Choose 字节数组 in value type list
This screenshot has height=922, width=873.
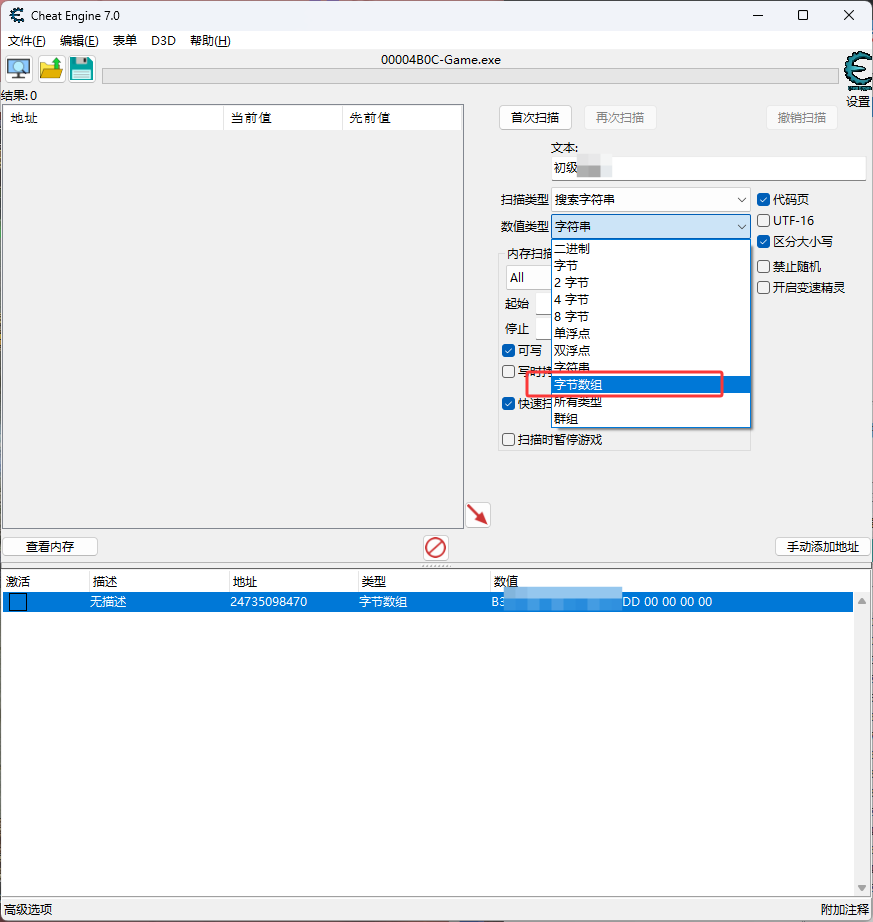click(650, 385)
